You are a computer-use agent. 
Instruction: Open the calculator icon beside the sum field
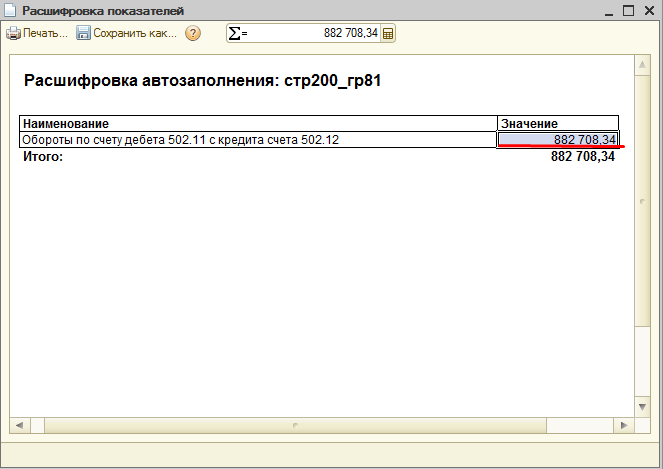coord(388,33)
